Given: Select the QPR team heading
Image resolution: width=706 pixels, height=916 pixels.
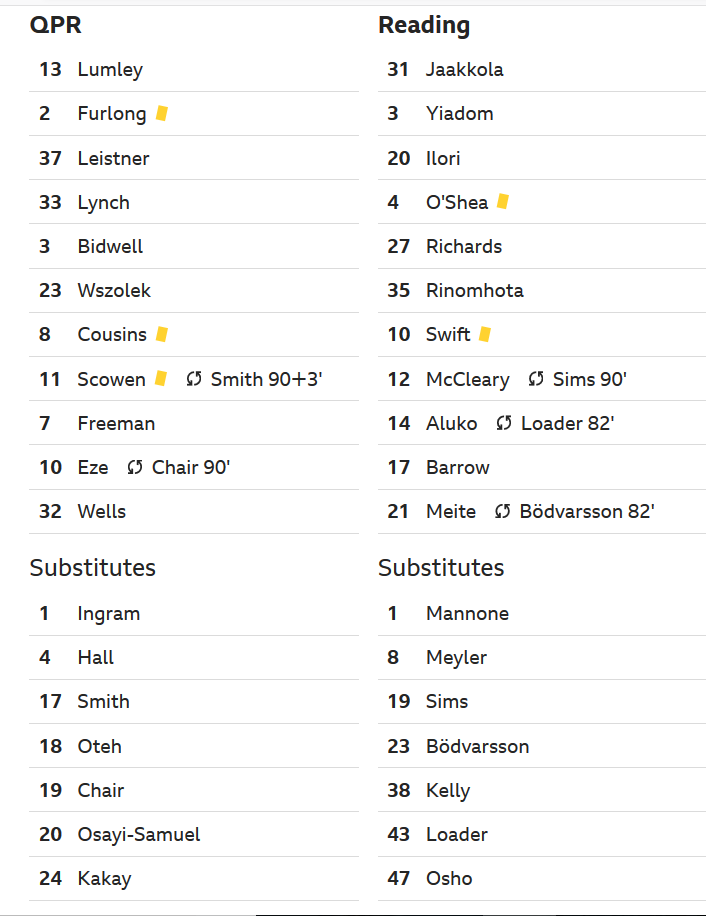Looking at the screenshot, I should tap(55, 25).
